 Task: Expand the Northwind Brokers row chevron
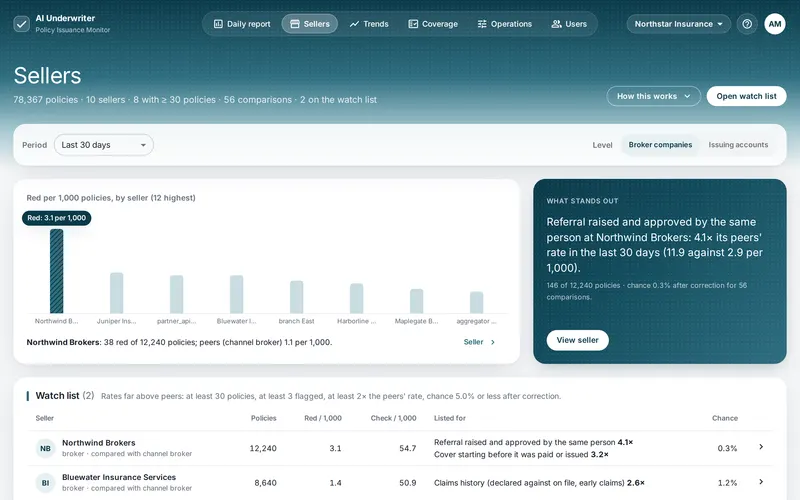pyautogui.click(x=761, y=447)
